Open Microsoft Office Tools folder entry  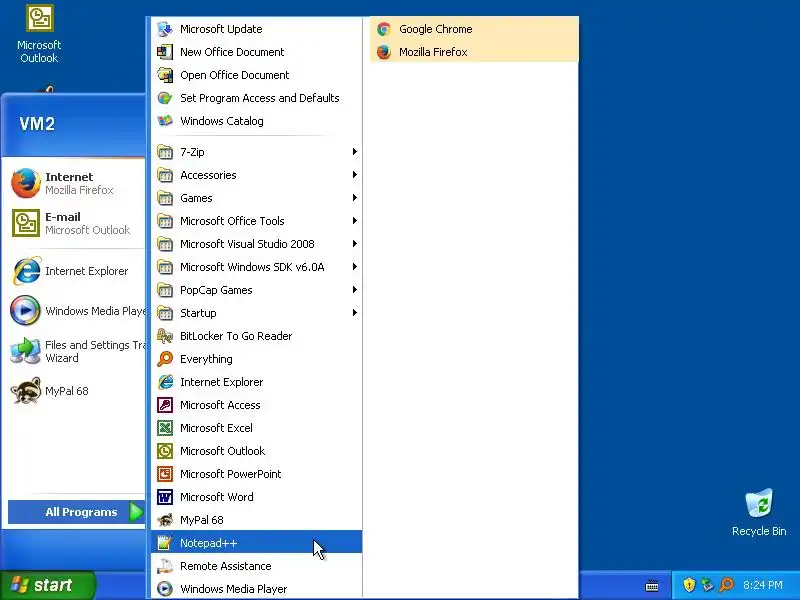click(x=257, y=221)
